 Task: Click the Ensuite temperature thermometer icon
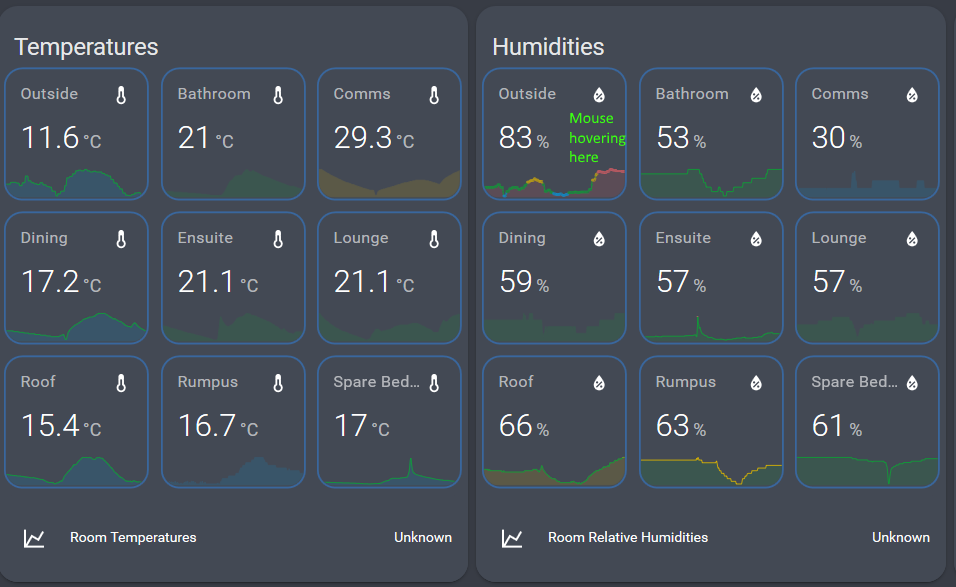[x=278, y=239]
